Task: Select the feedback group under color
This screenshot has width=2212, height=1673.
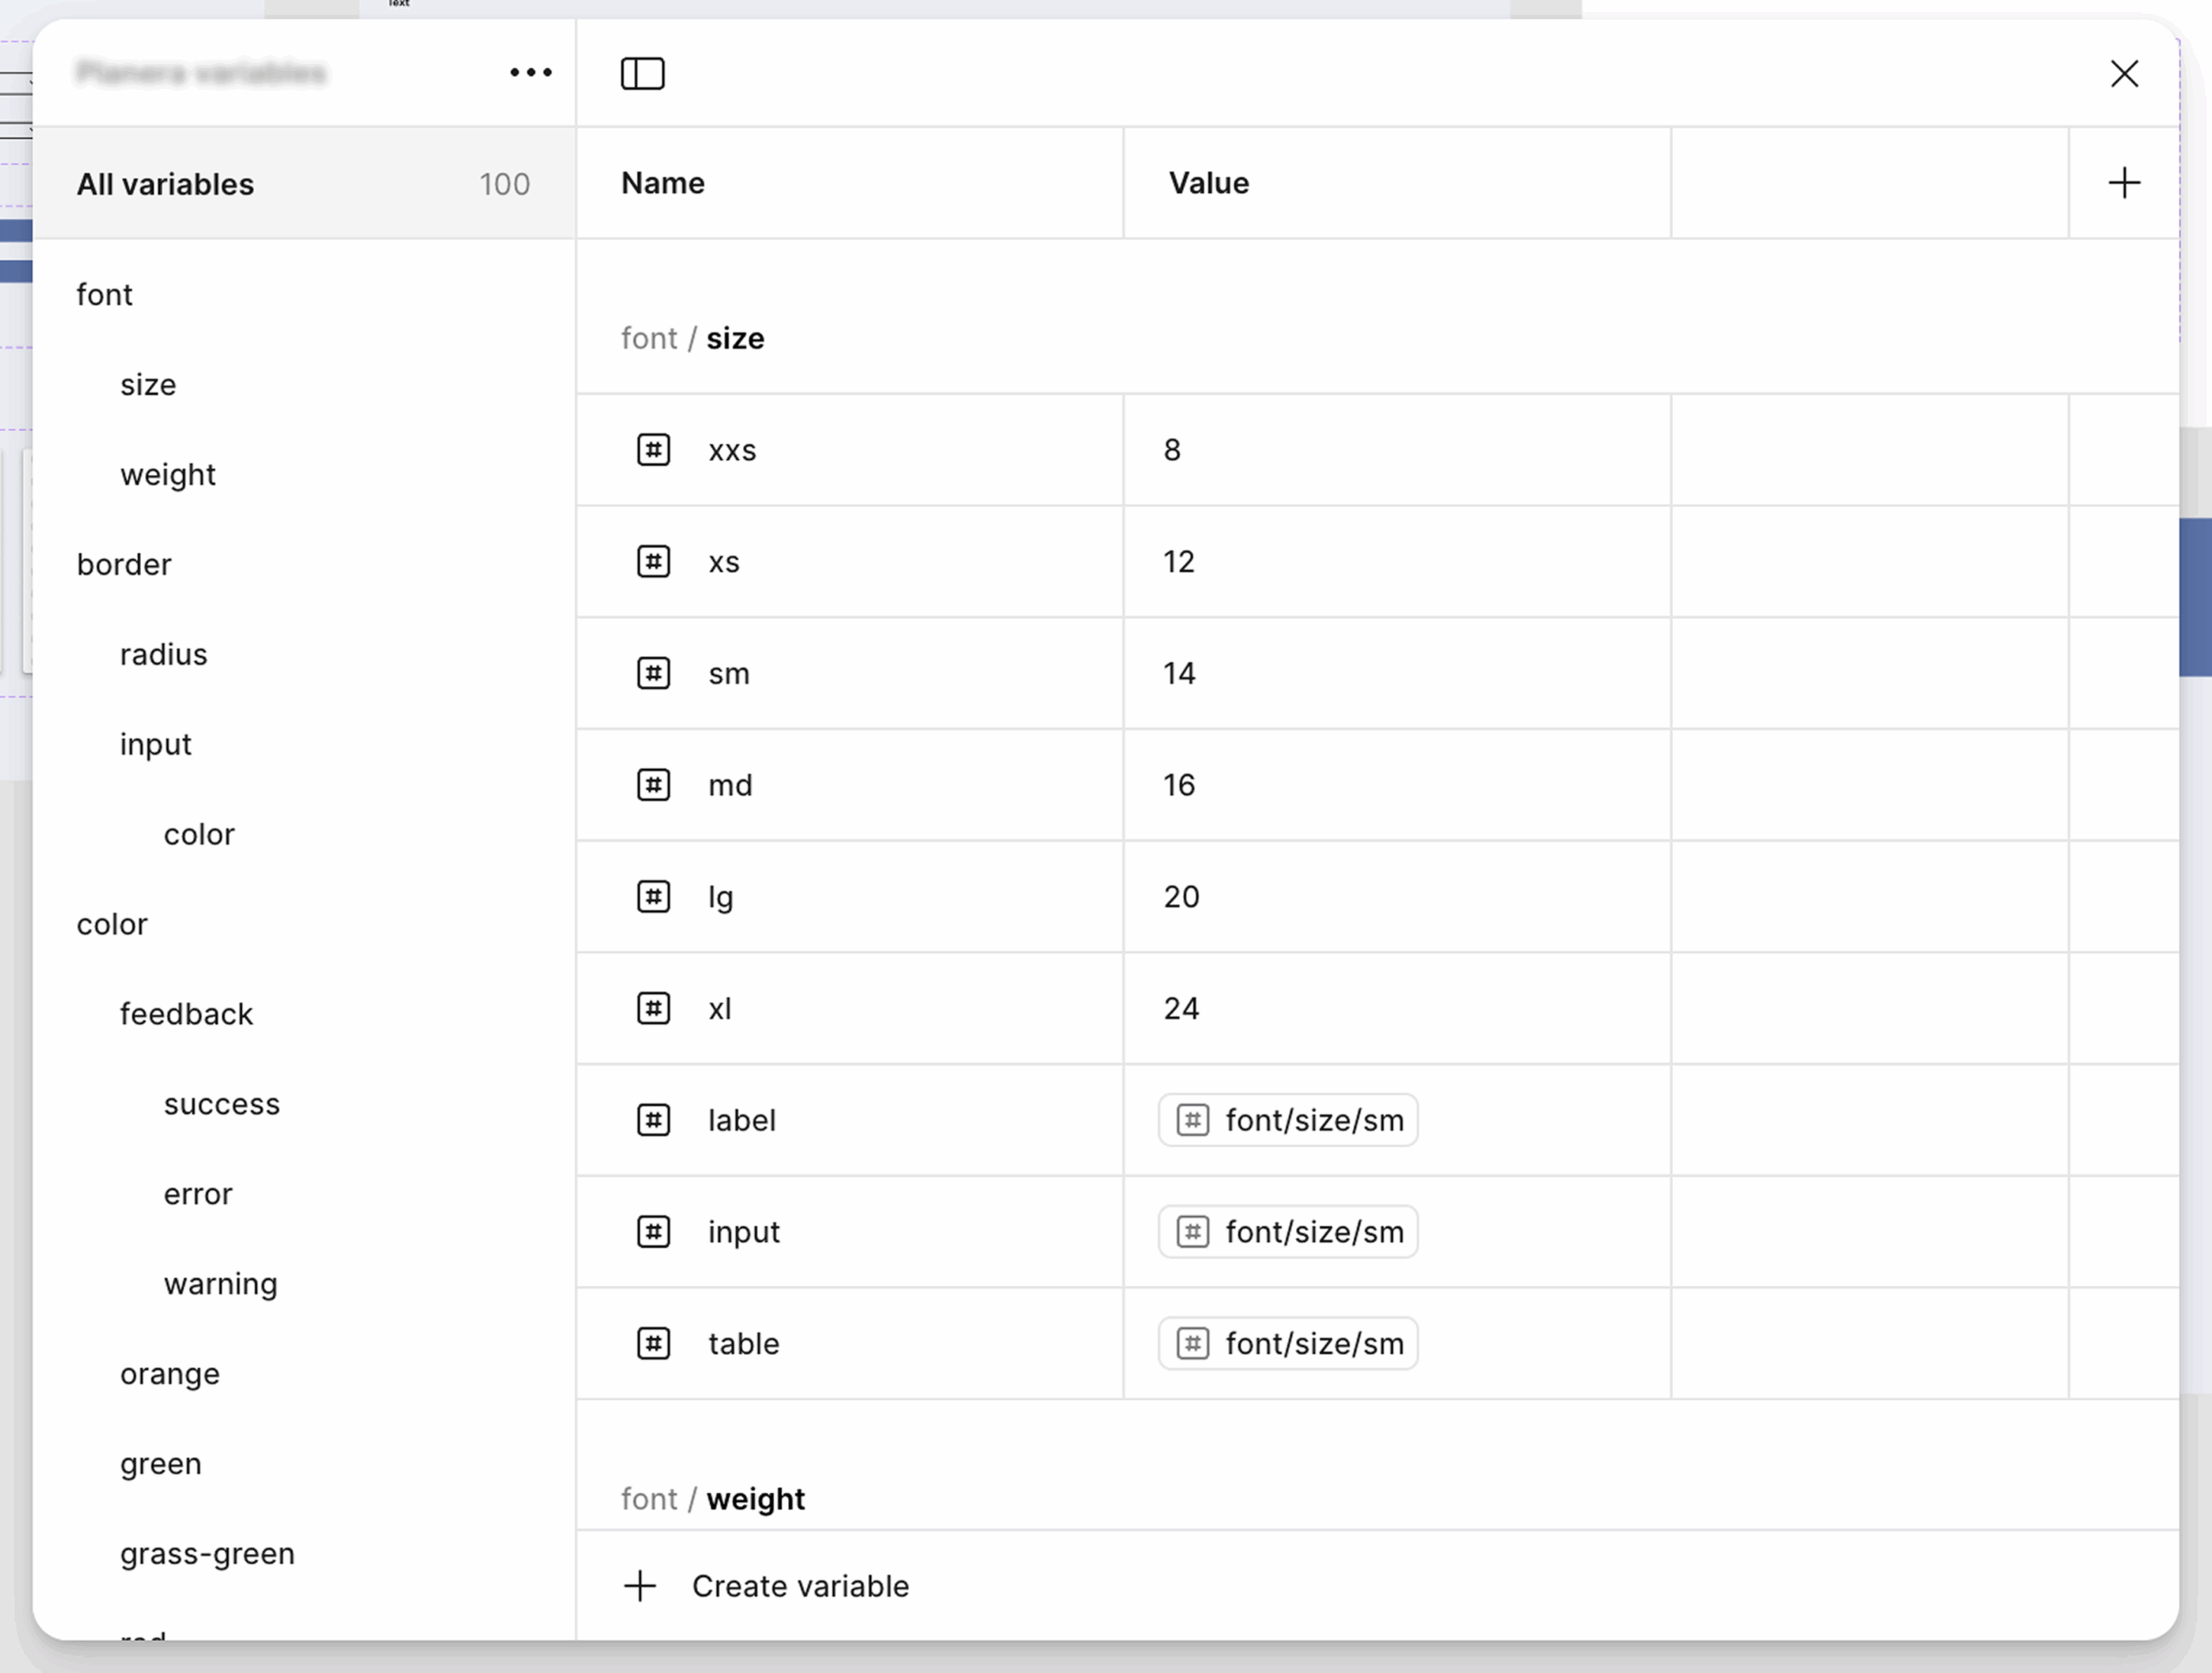Action: click(186, 1014)
